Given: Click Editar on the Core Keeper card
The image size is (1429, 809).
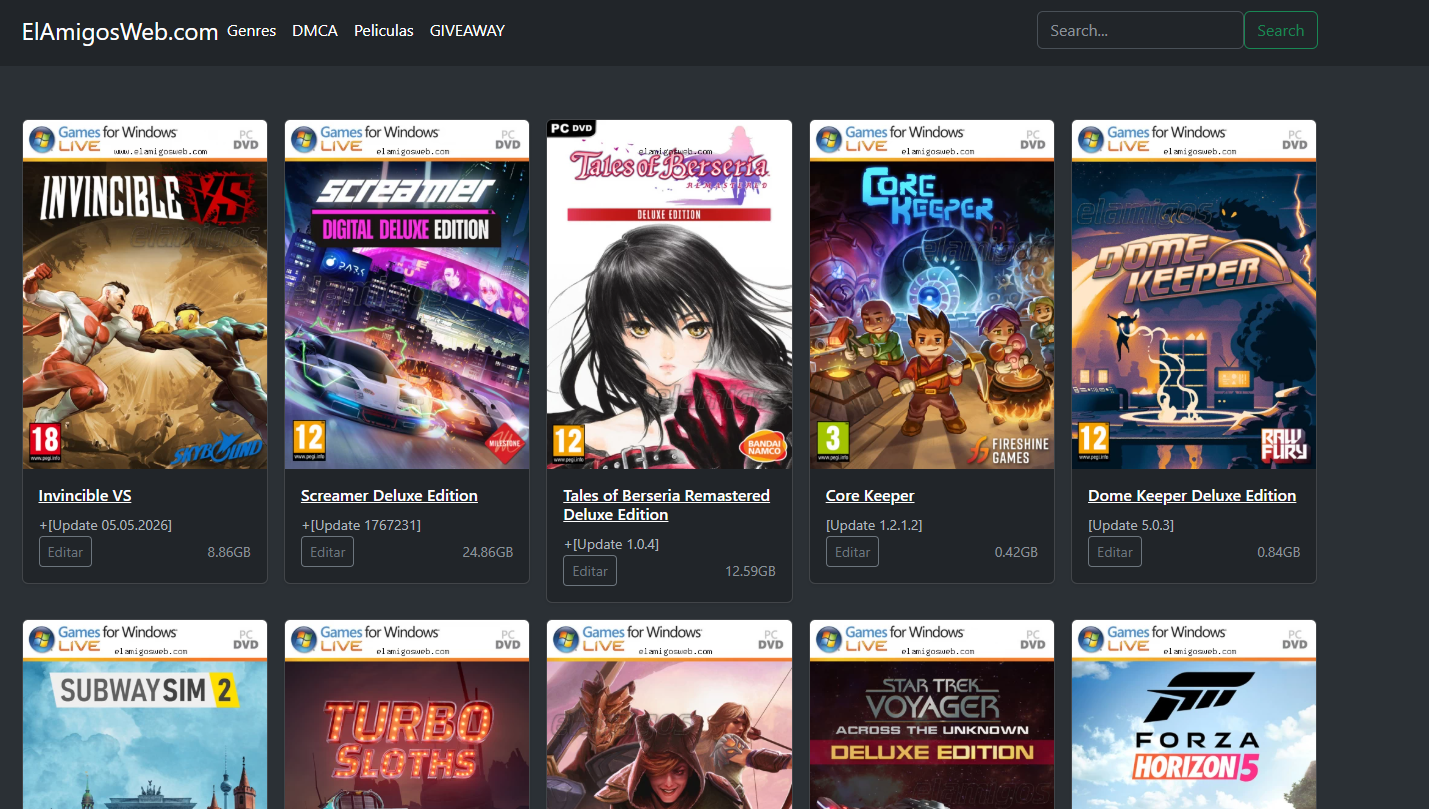Looking at the screenshot, I should click(852, 552).
